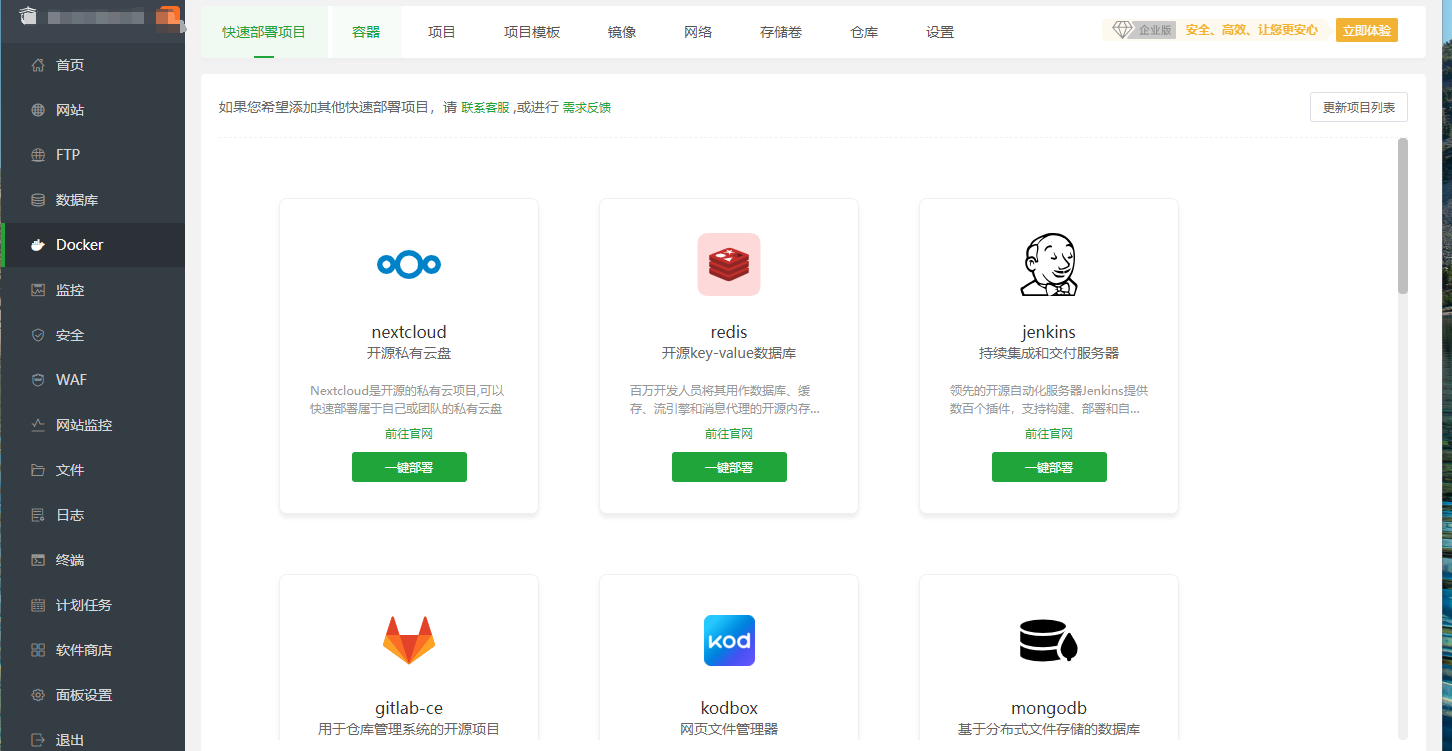Click the 网页文件管理器 subtitle text
This screenshot has width=1452, height=751.
pyautogui.click(x=729, y=729)
